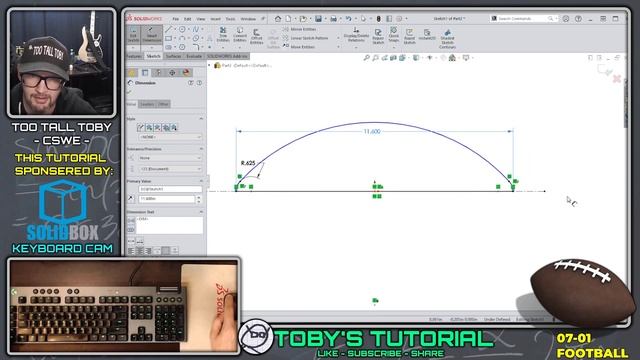Image resolution: width=640 pixels, height=360 pixels.
Task: Open the ConfigurationManager tab icon
Action: tap(158, 73)
